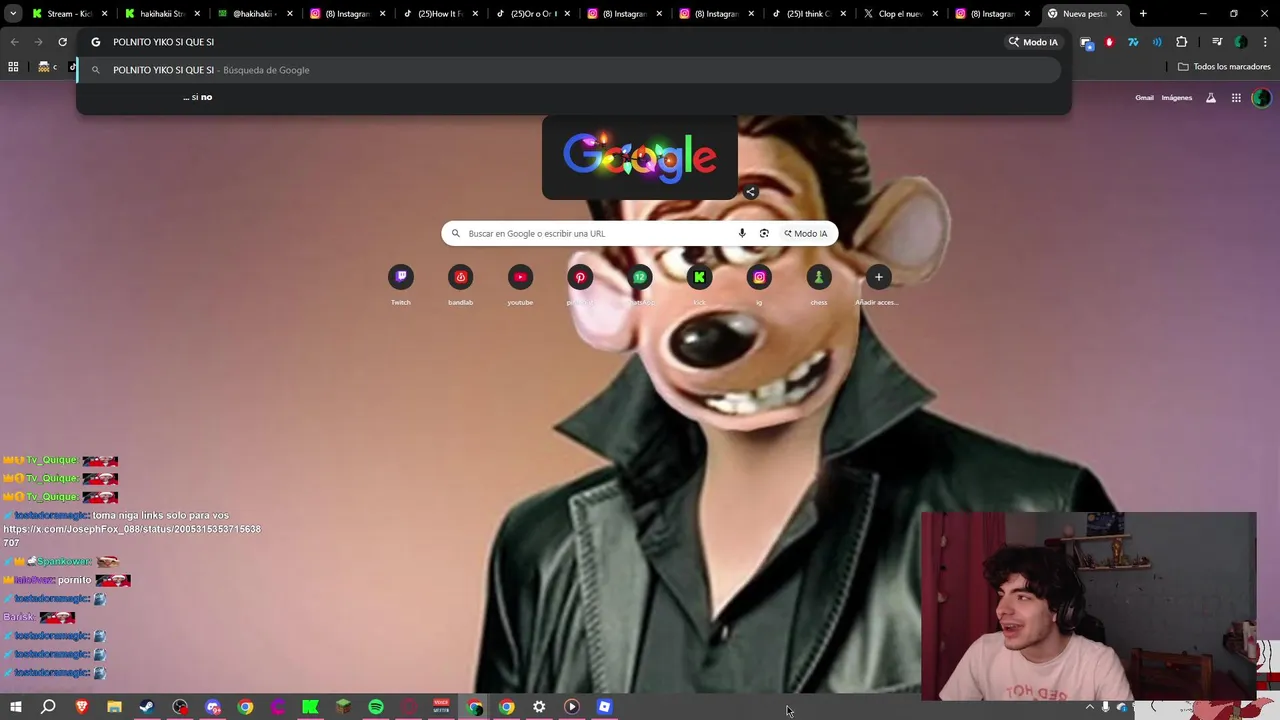The height and width of the screenshot is (720, 1280).
Task: Open Google account avatar on page
Action: [x=1261, y=98]
